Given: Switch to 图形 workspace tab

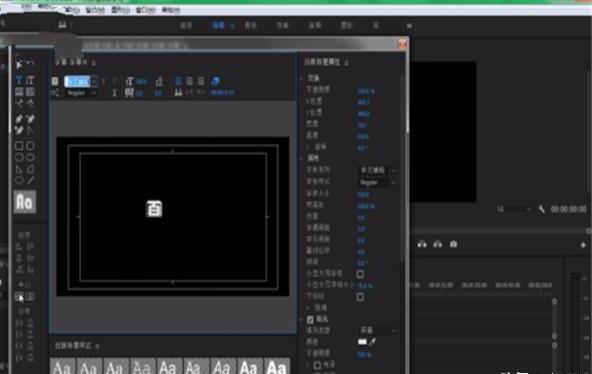Looking at the screenshot, I should pos(346,26).
